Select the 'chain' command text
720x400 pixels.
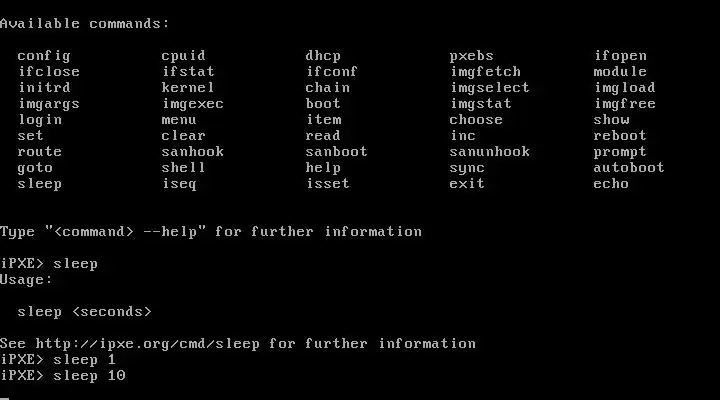(x=327, y=88)
